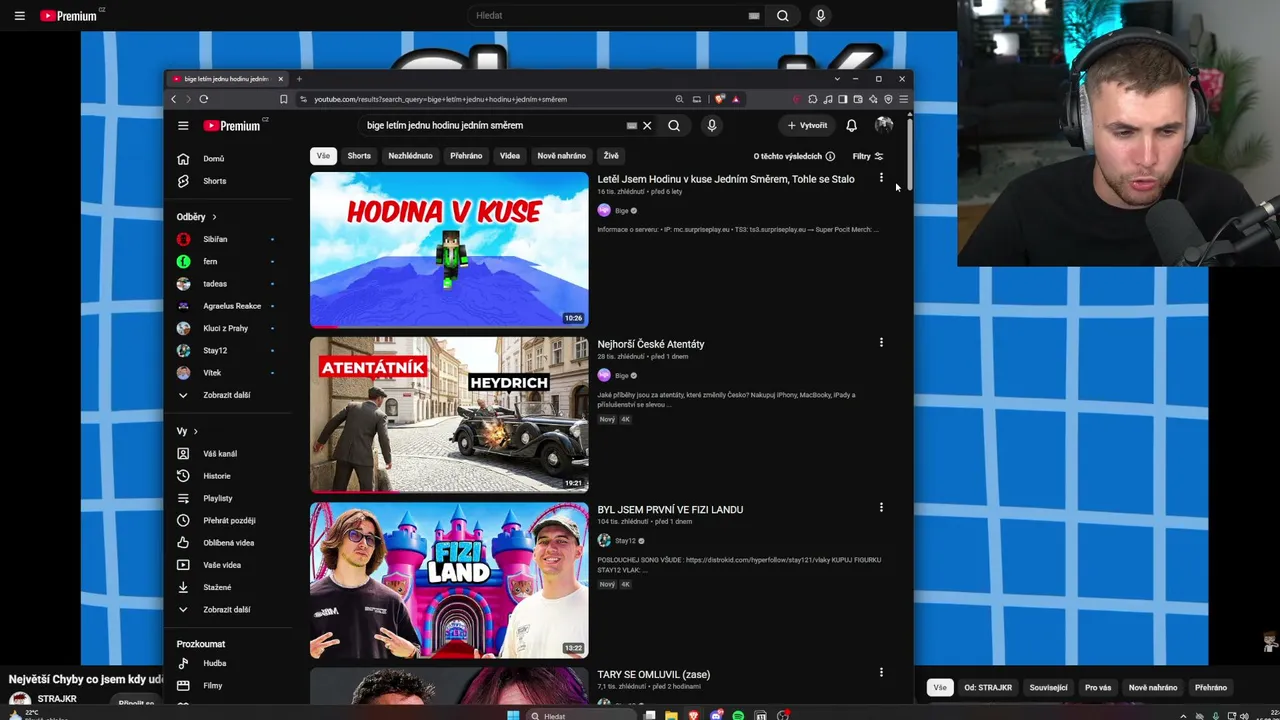Click the YouTube Premium logo in browser window
The image size is (1280, 720).
point(232,126)
